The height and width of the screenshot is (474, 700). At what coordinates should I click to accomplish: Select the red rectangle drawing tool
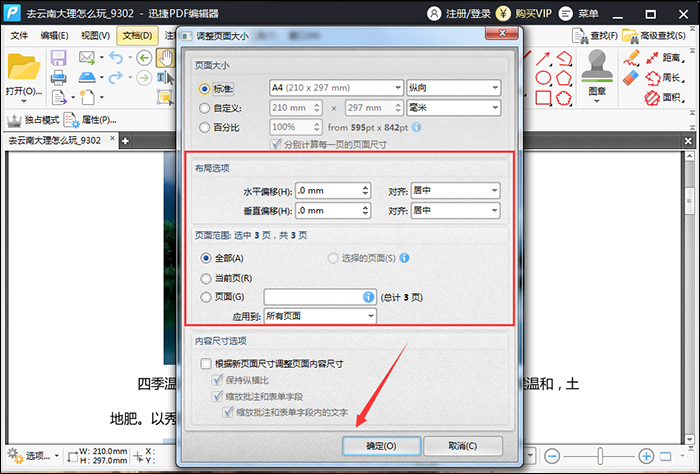coord(543,98)
